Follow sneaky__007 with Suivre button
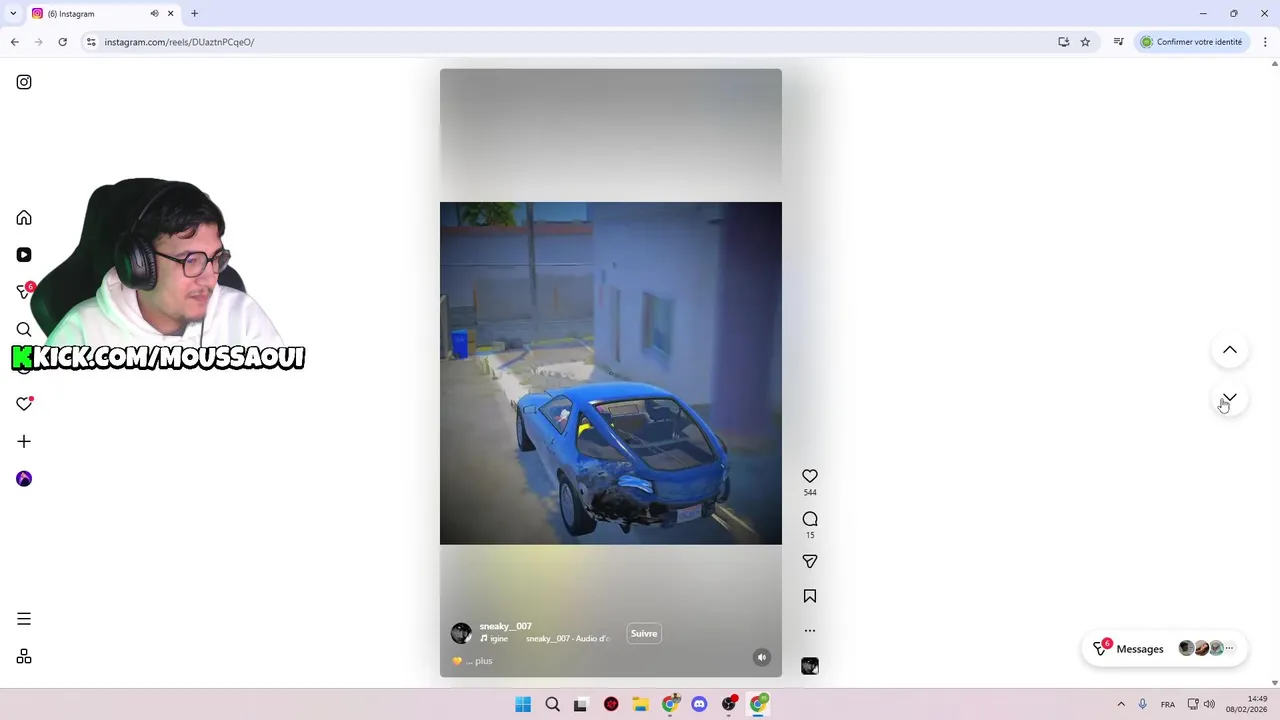Screen dimensions: 1280x720 coord(644,633)
